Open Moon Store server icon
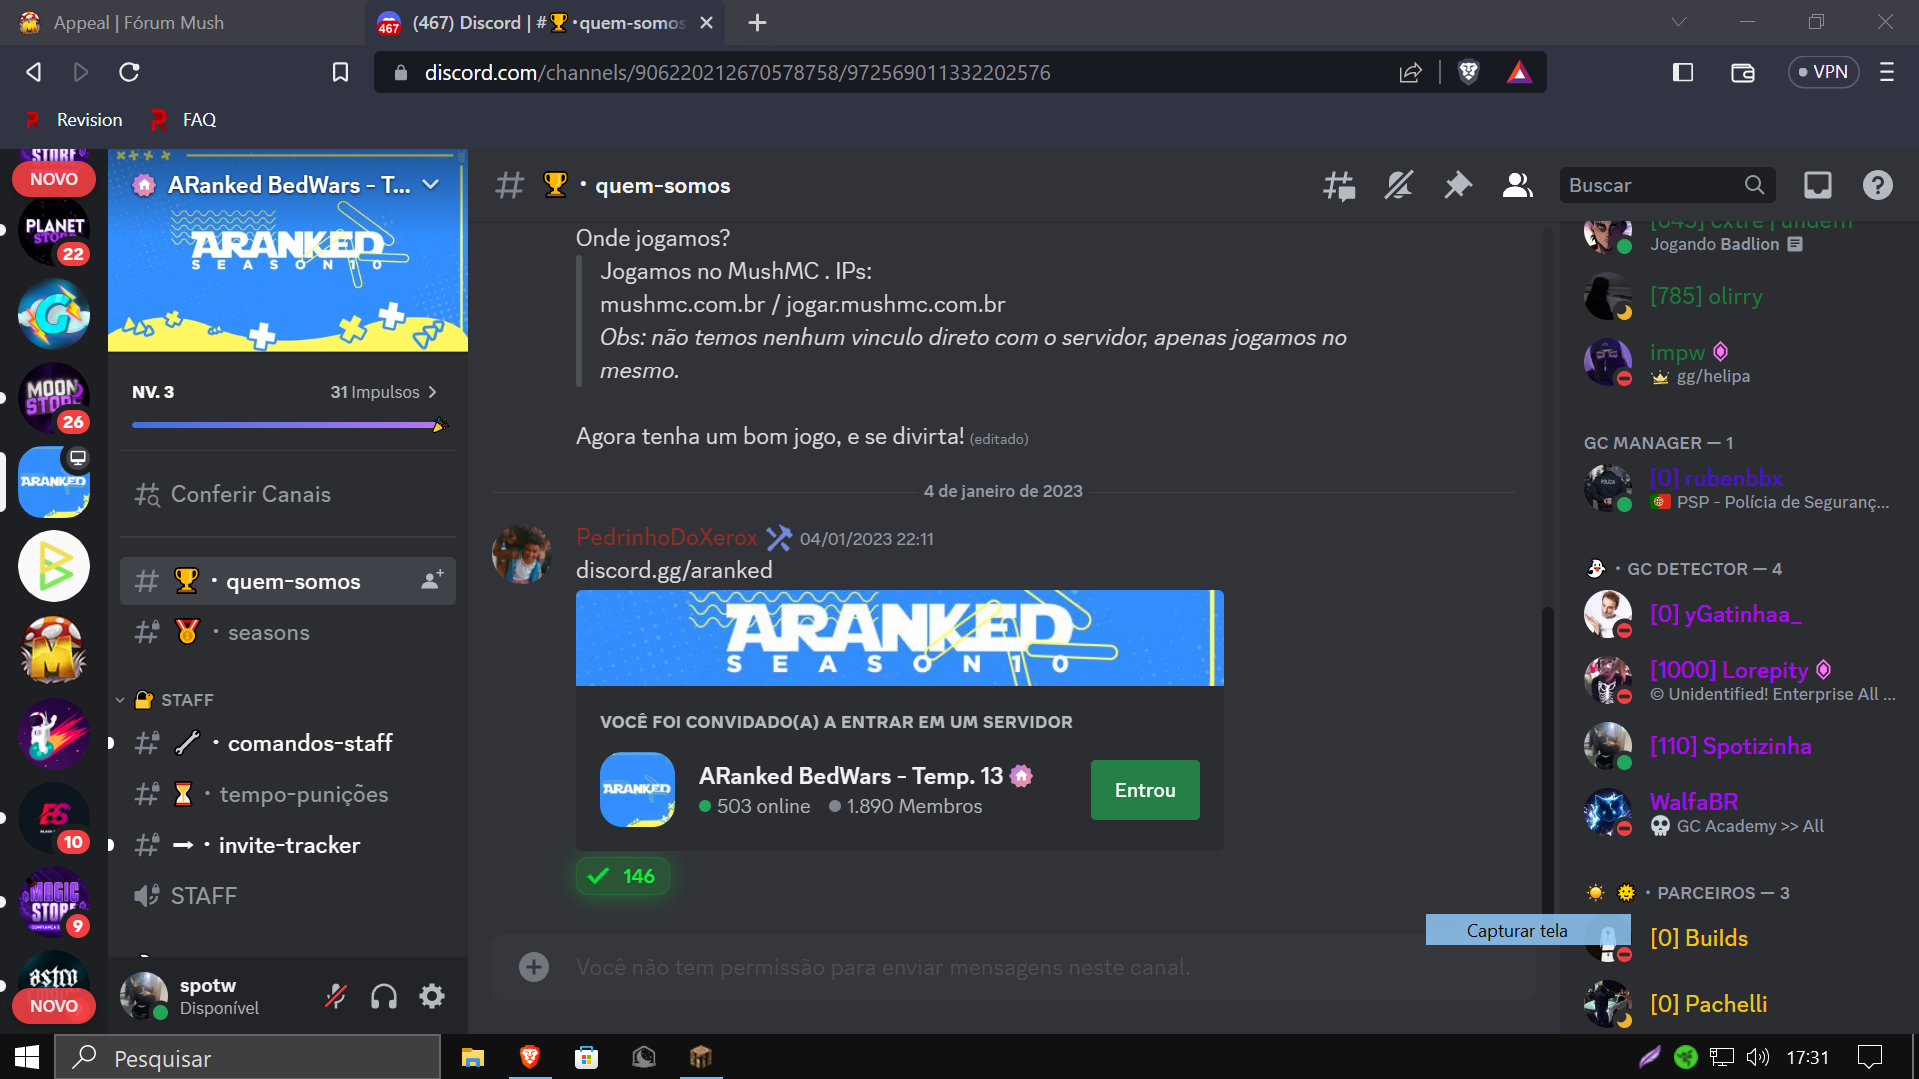Image resolution: width=1919 pixels, height=1079 pixels. pyautogui.click(x=54, y=398)
